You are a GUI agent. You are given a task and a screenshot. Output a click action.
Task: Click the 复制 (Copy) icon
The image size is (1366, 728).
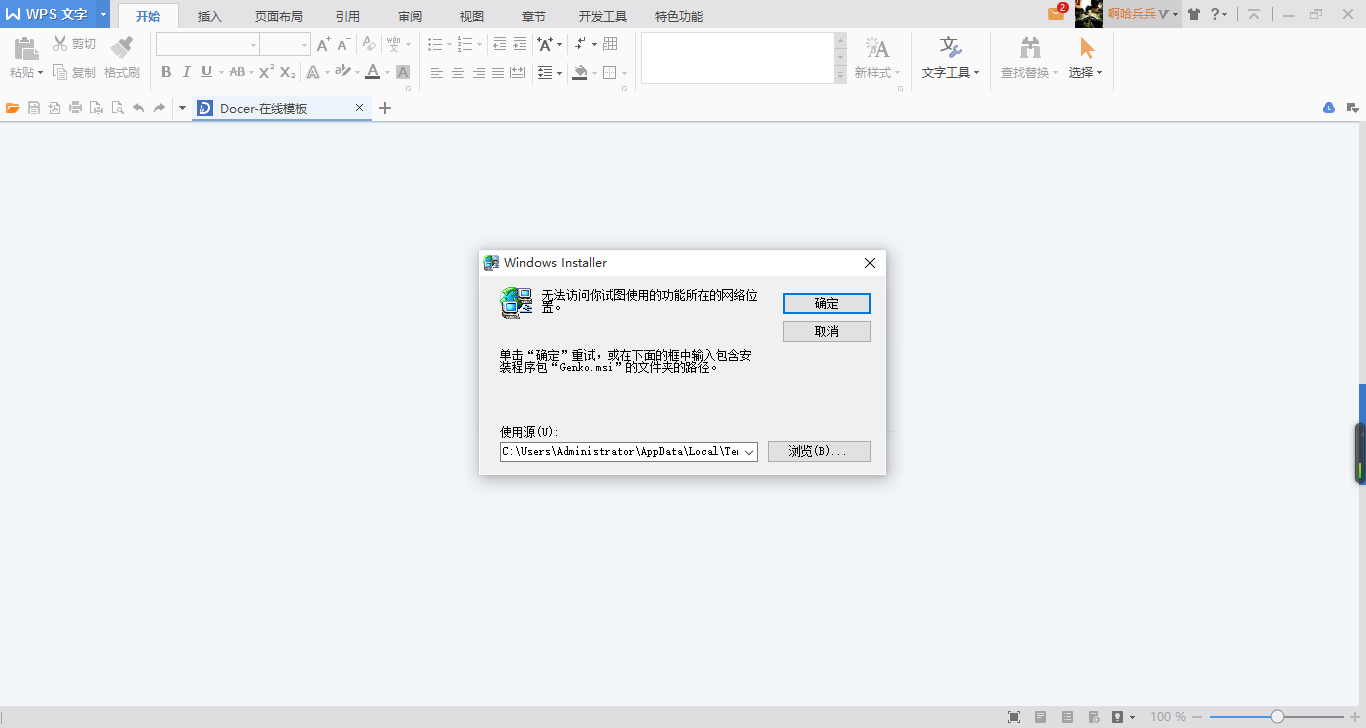click(74, 71)
